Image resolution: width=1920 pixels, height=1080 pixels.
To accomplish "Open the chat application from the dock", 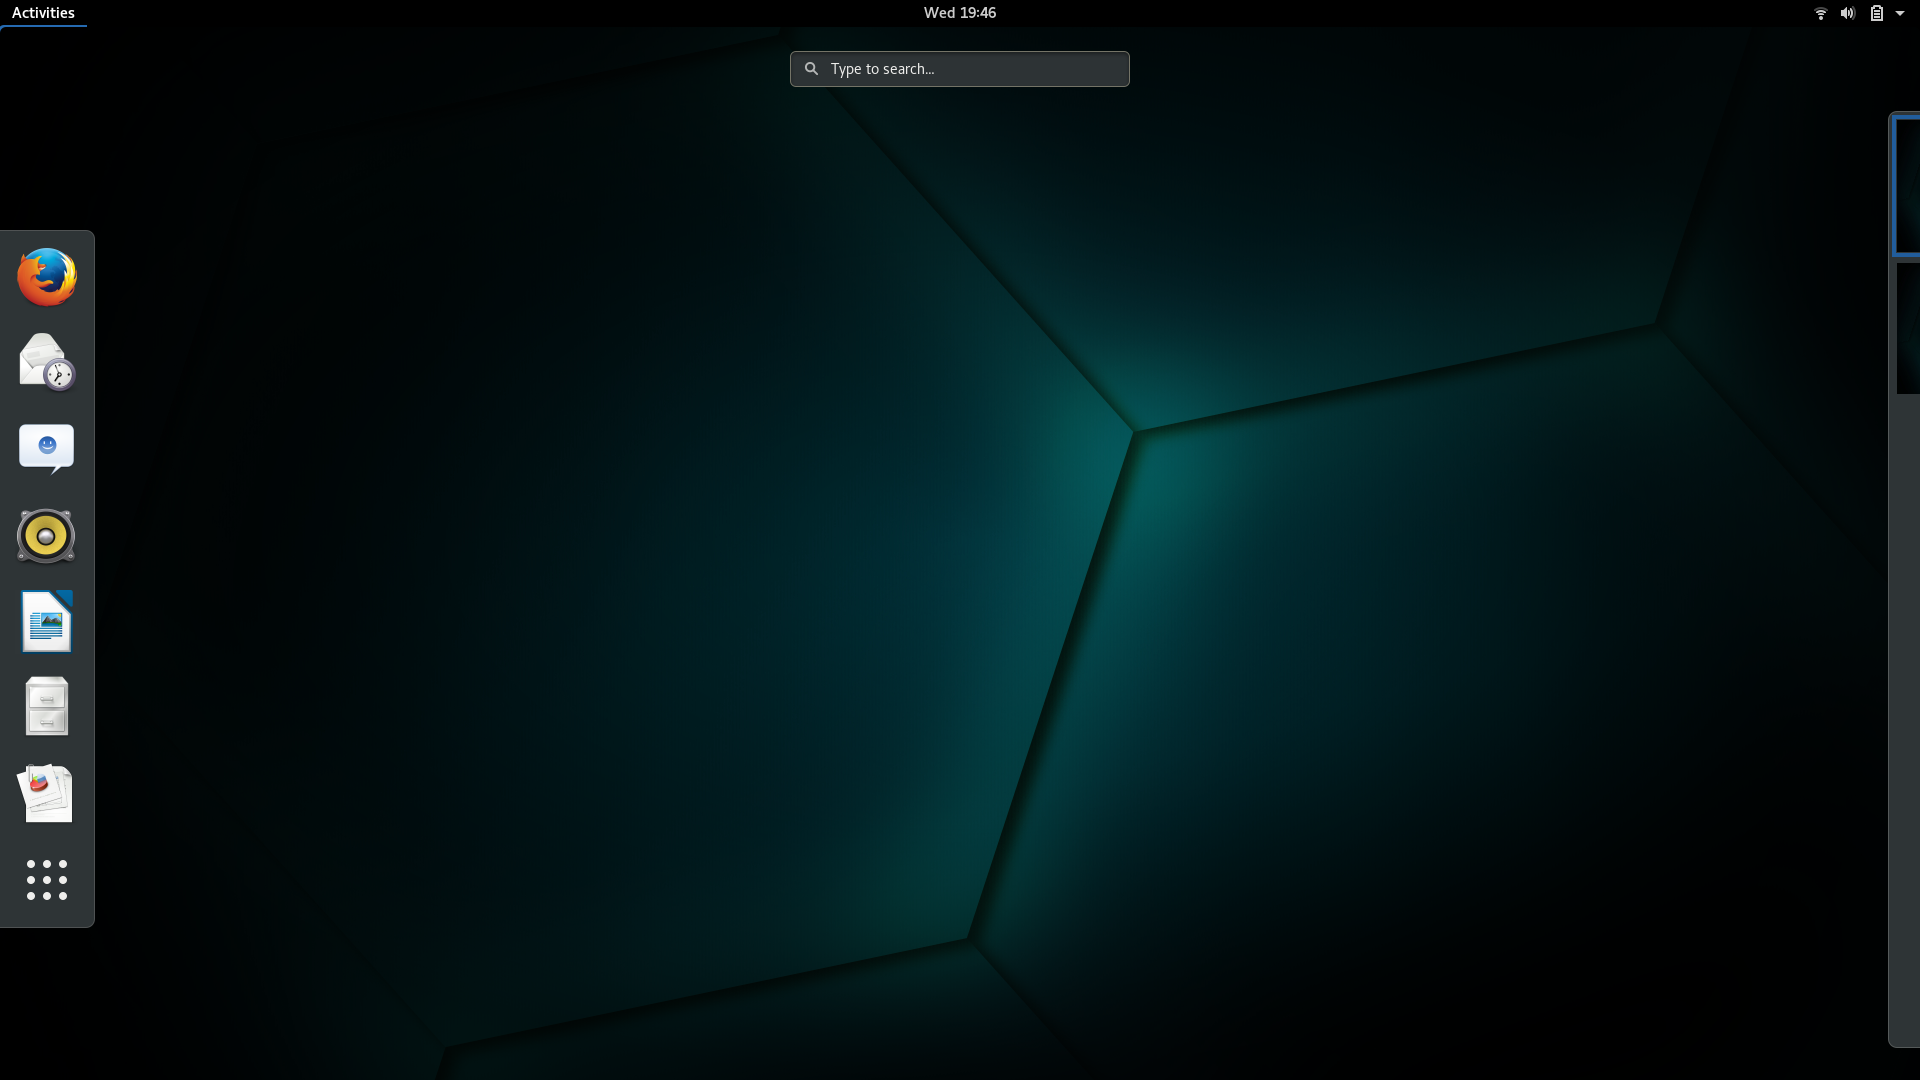I will point(46,448).
